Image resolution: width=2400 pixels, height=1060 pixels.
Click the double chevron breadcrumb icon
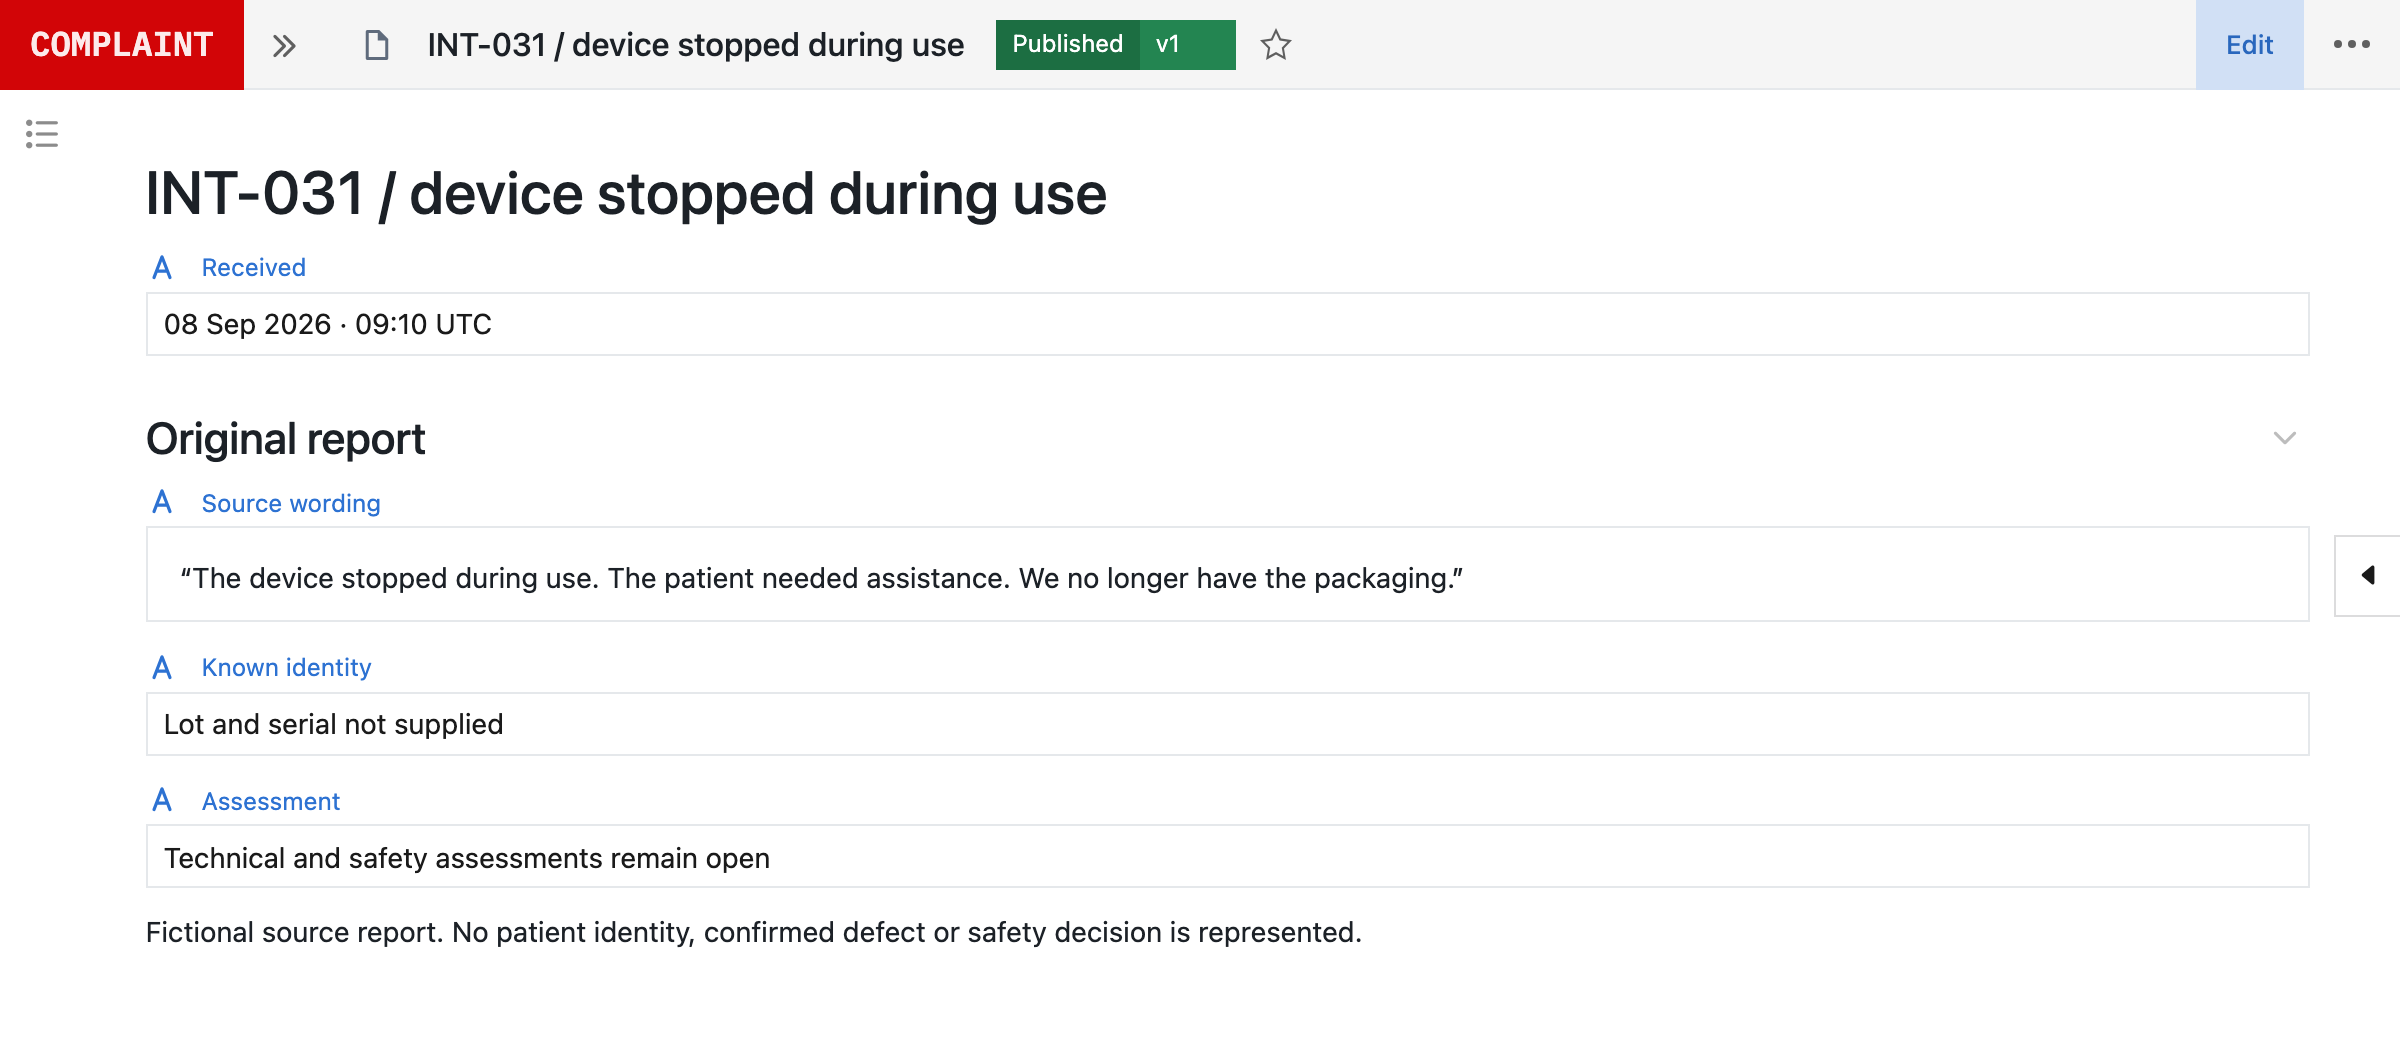click(284, 45)
